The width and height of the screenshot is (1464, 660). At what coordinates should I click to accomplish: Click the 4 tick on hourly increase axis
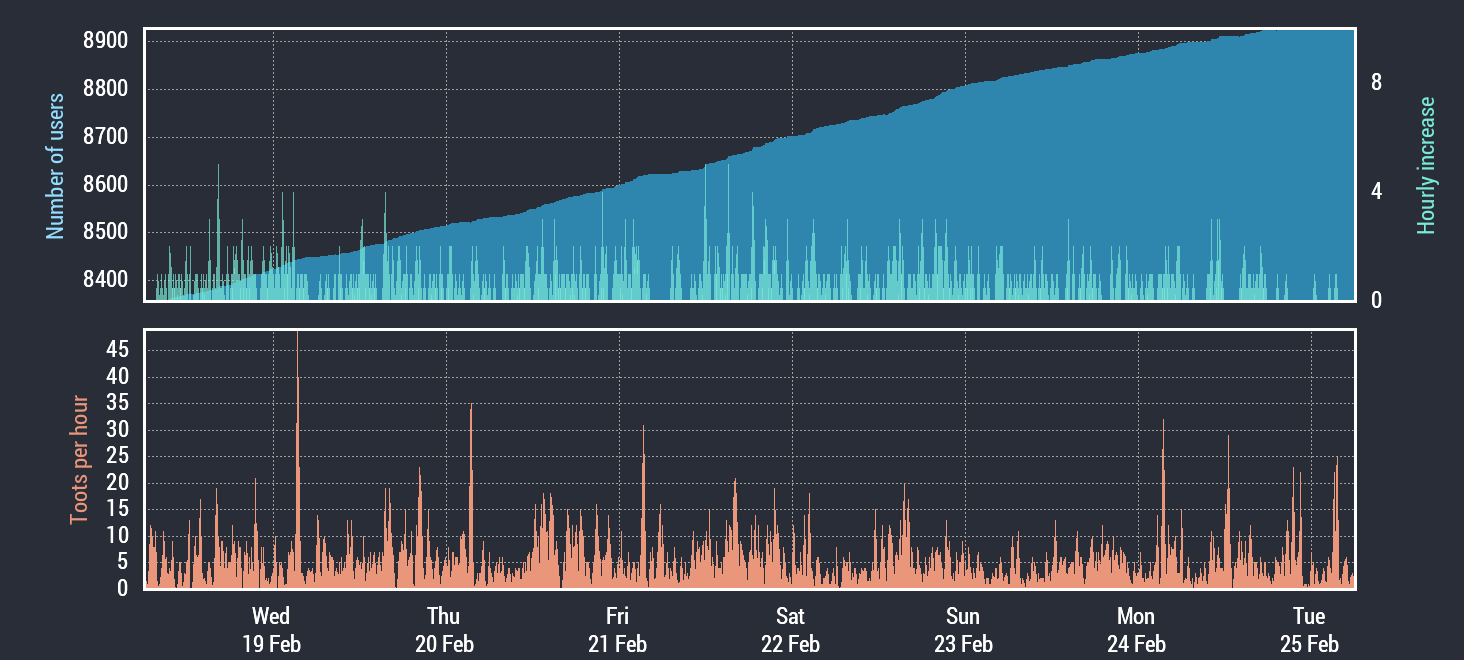point(1377,191)
